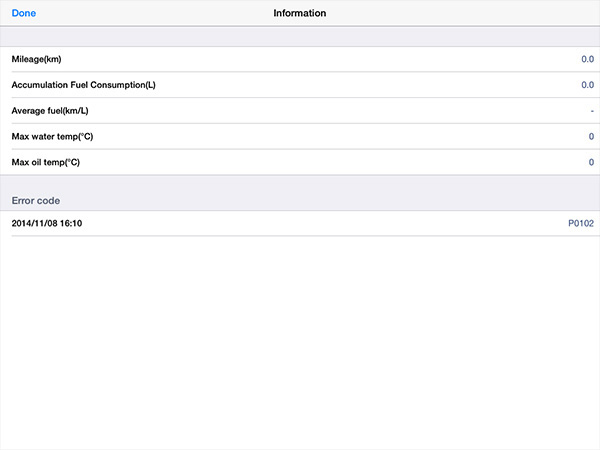
Task: Click the Average fuel dash value
Action: [592, 111]
